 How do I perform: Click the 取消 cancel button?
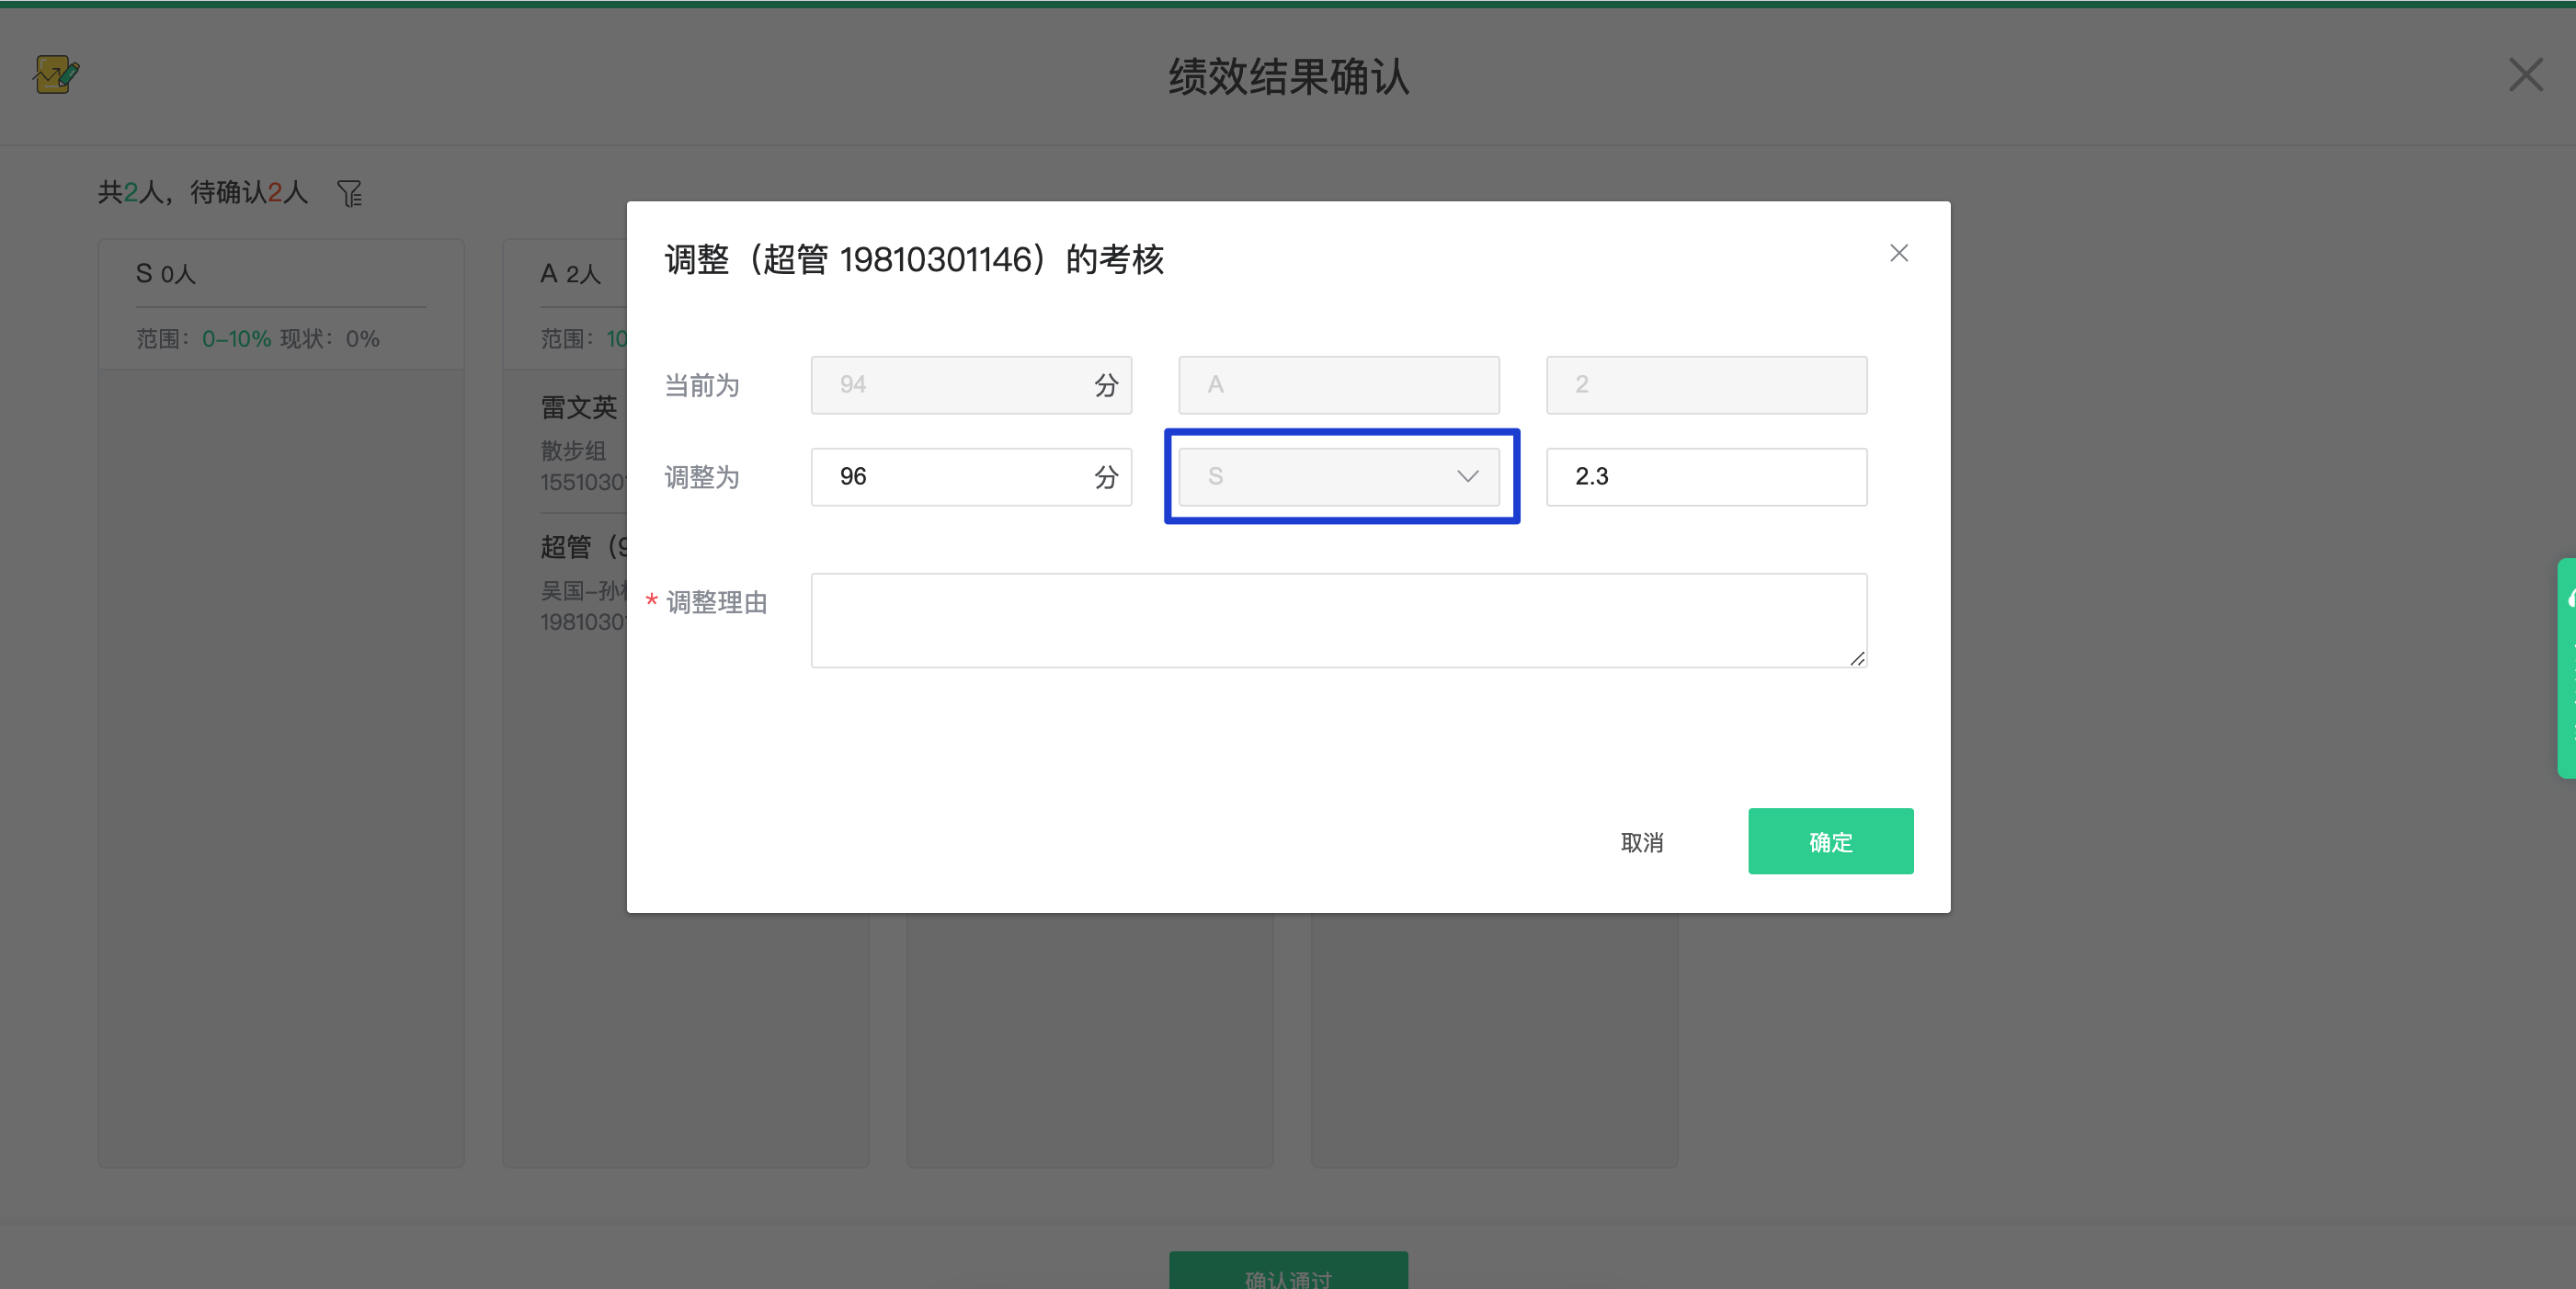click(x=1641, y=842)
